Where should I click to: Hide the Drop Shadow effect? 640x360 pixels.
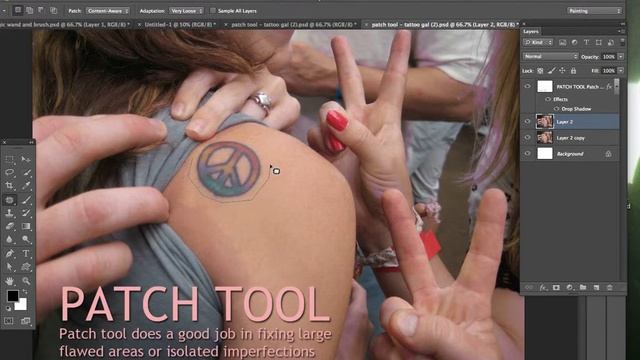coord(556,109)
